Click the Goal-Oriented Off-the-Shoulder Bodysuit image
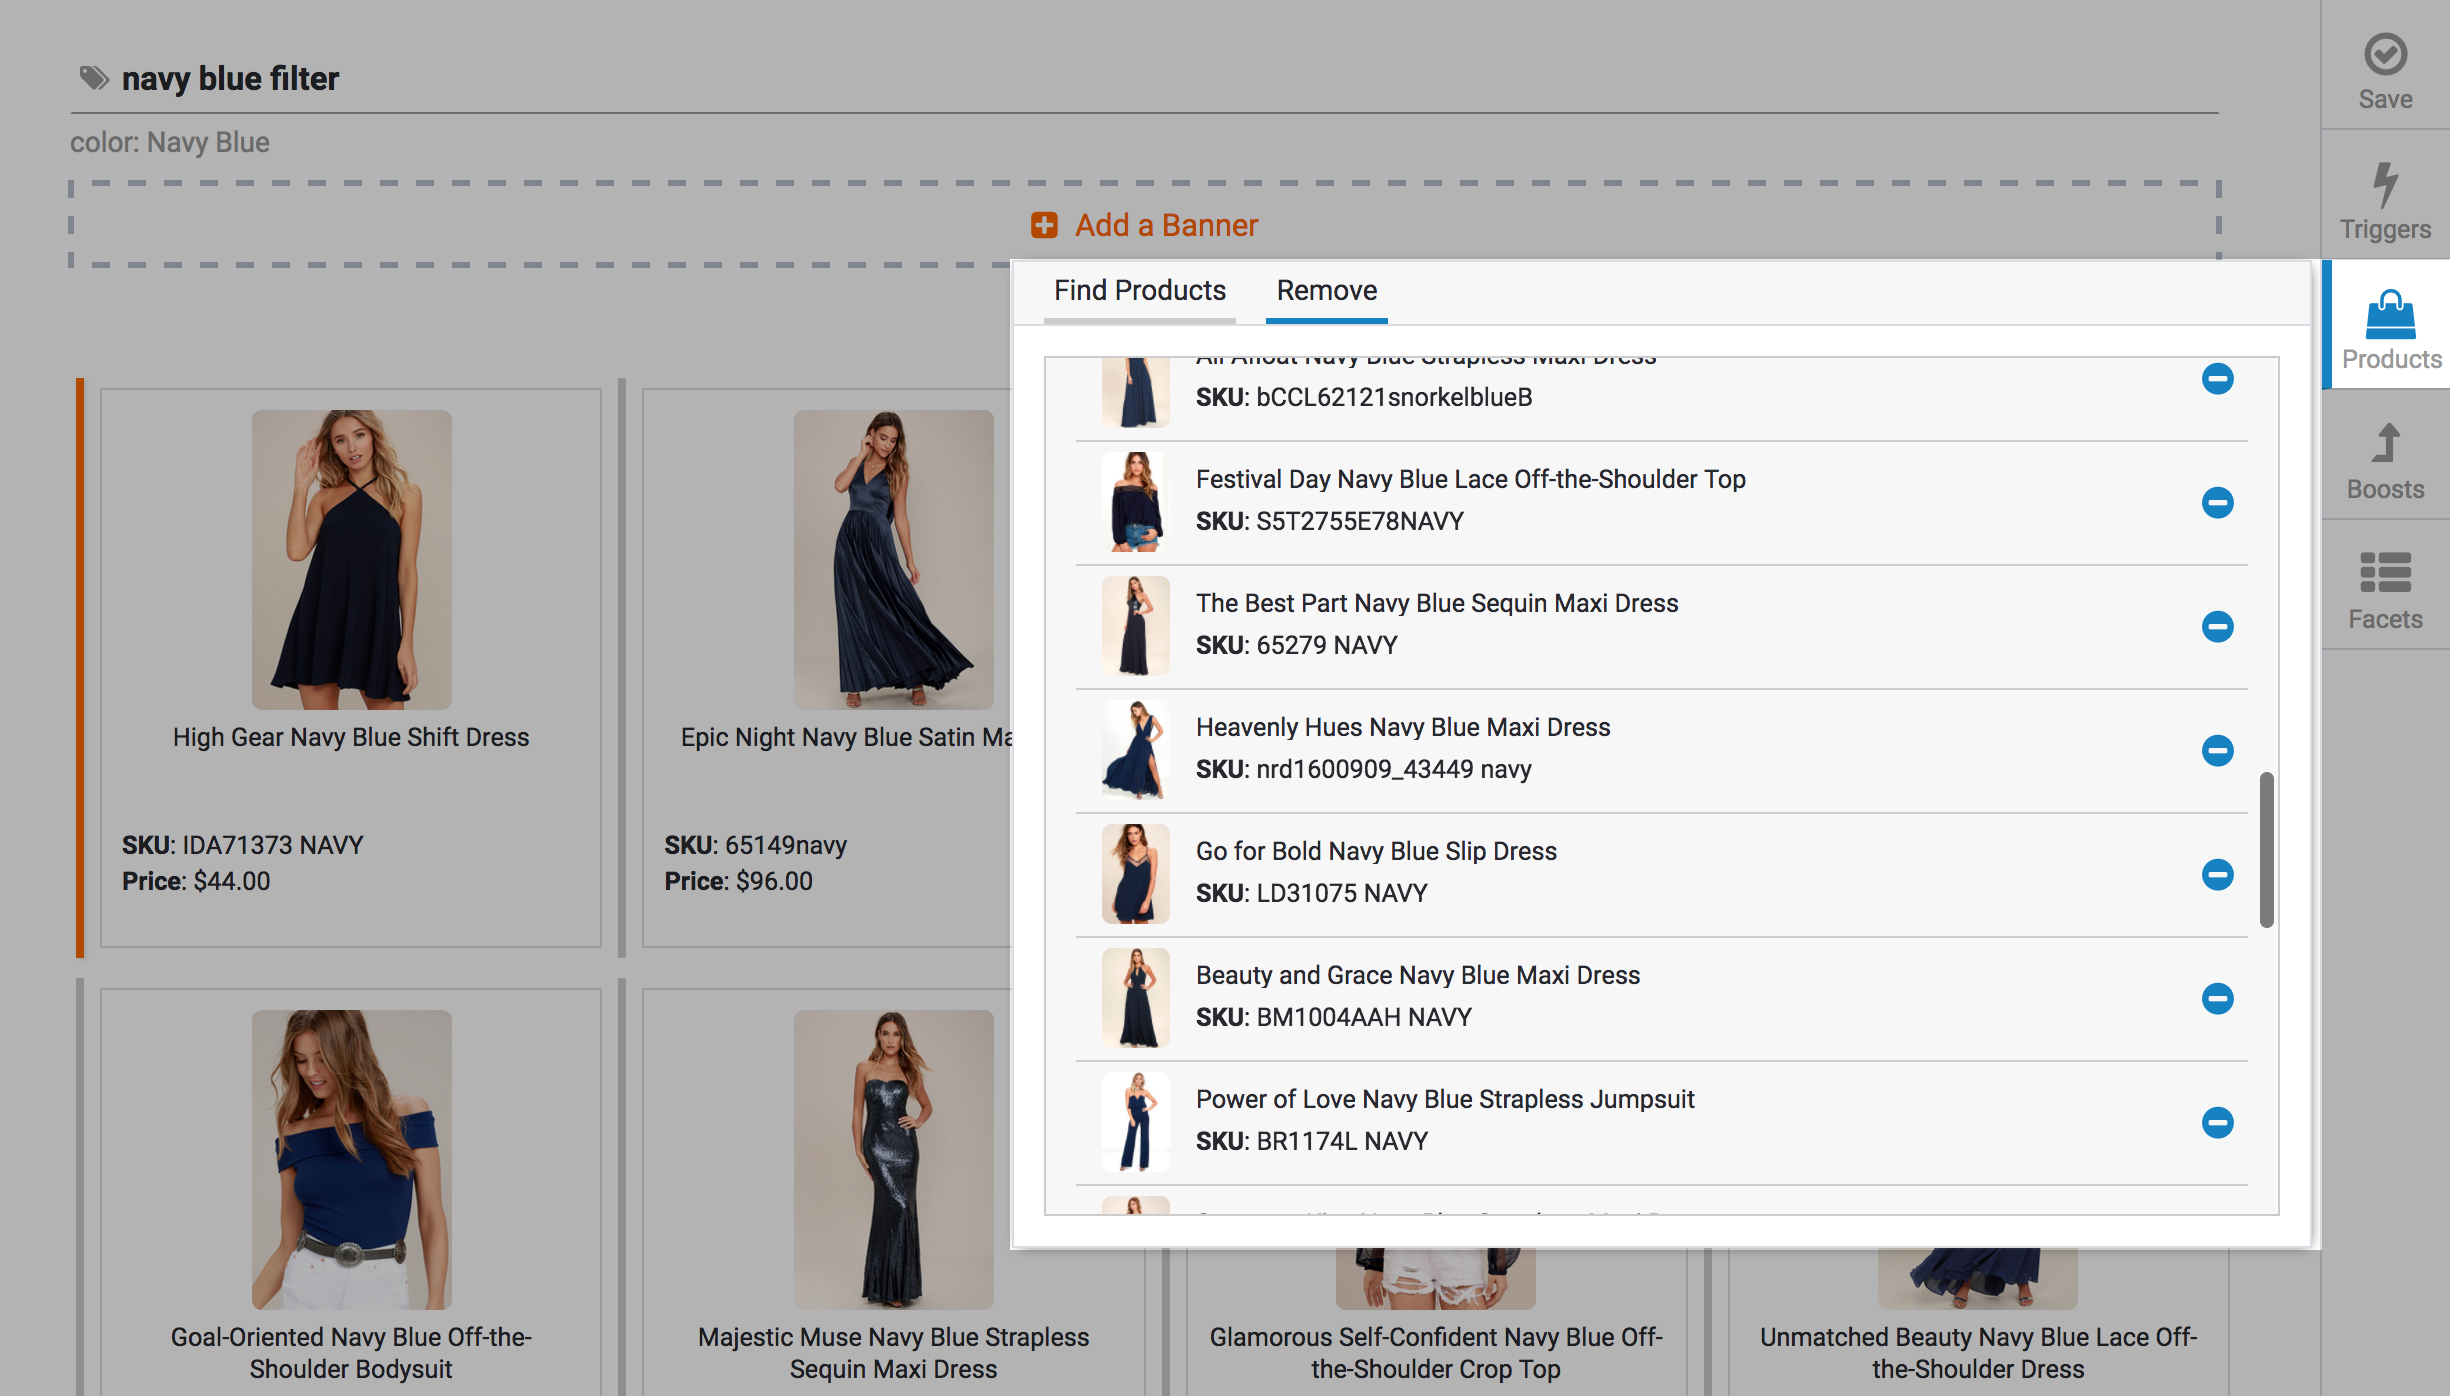The width and height of the screenshot is (2450, 1396). 352,1160
